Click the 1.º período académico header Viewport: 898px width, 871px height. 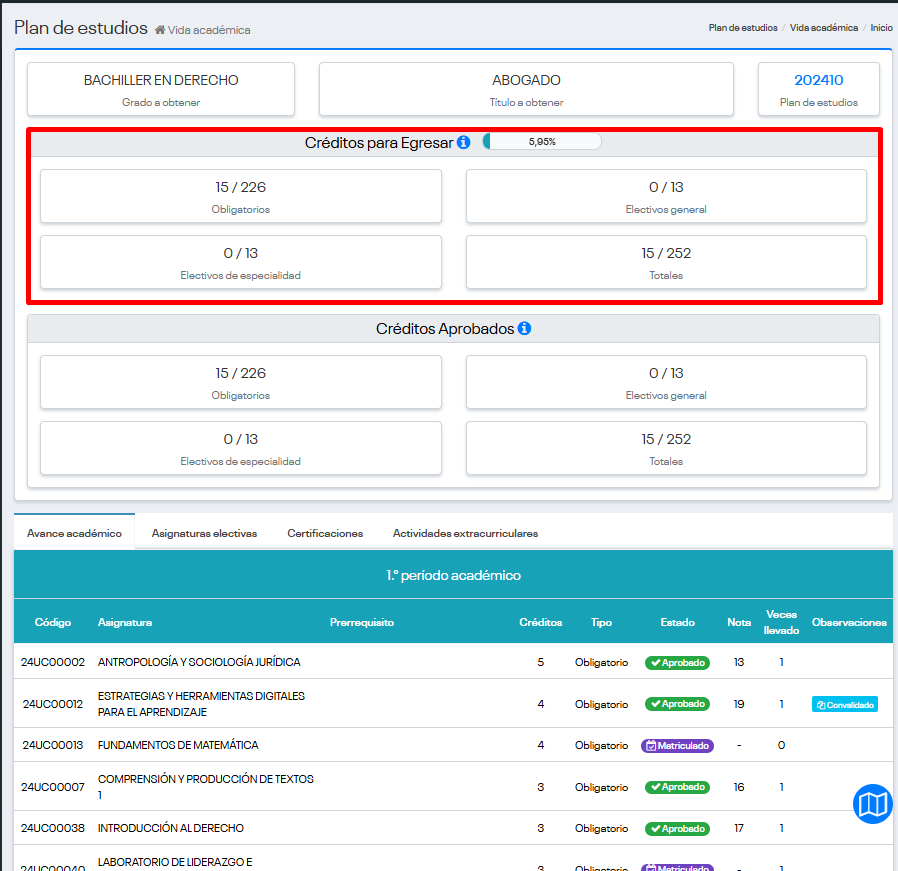[453, 575]
